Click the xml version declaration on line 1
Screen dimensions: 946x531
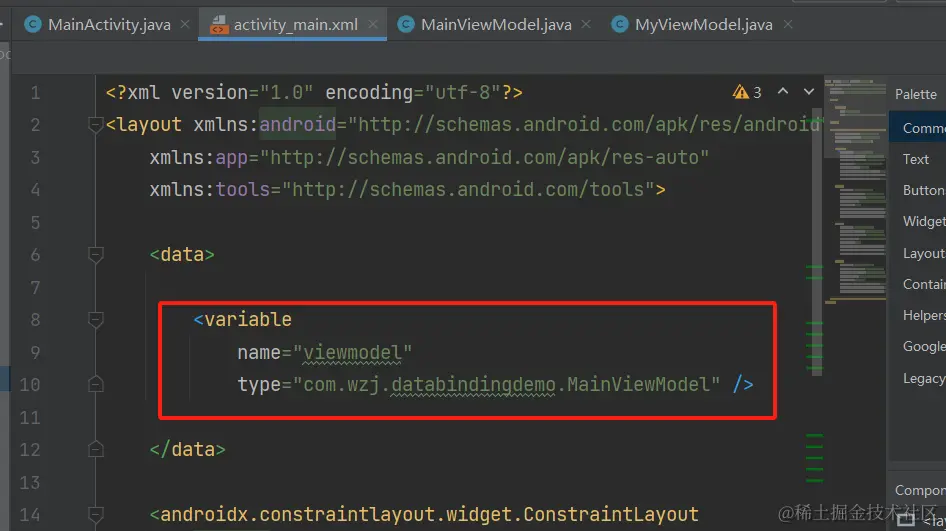click(x=314, y=92)
